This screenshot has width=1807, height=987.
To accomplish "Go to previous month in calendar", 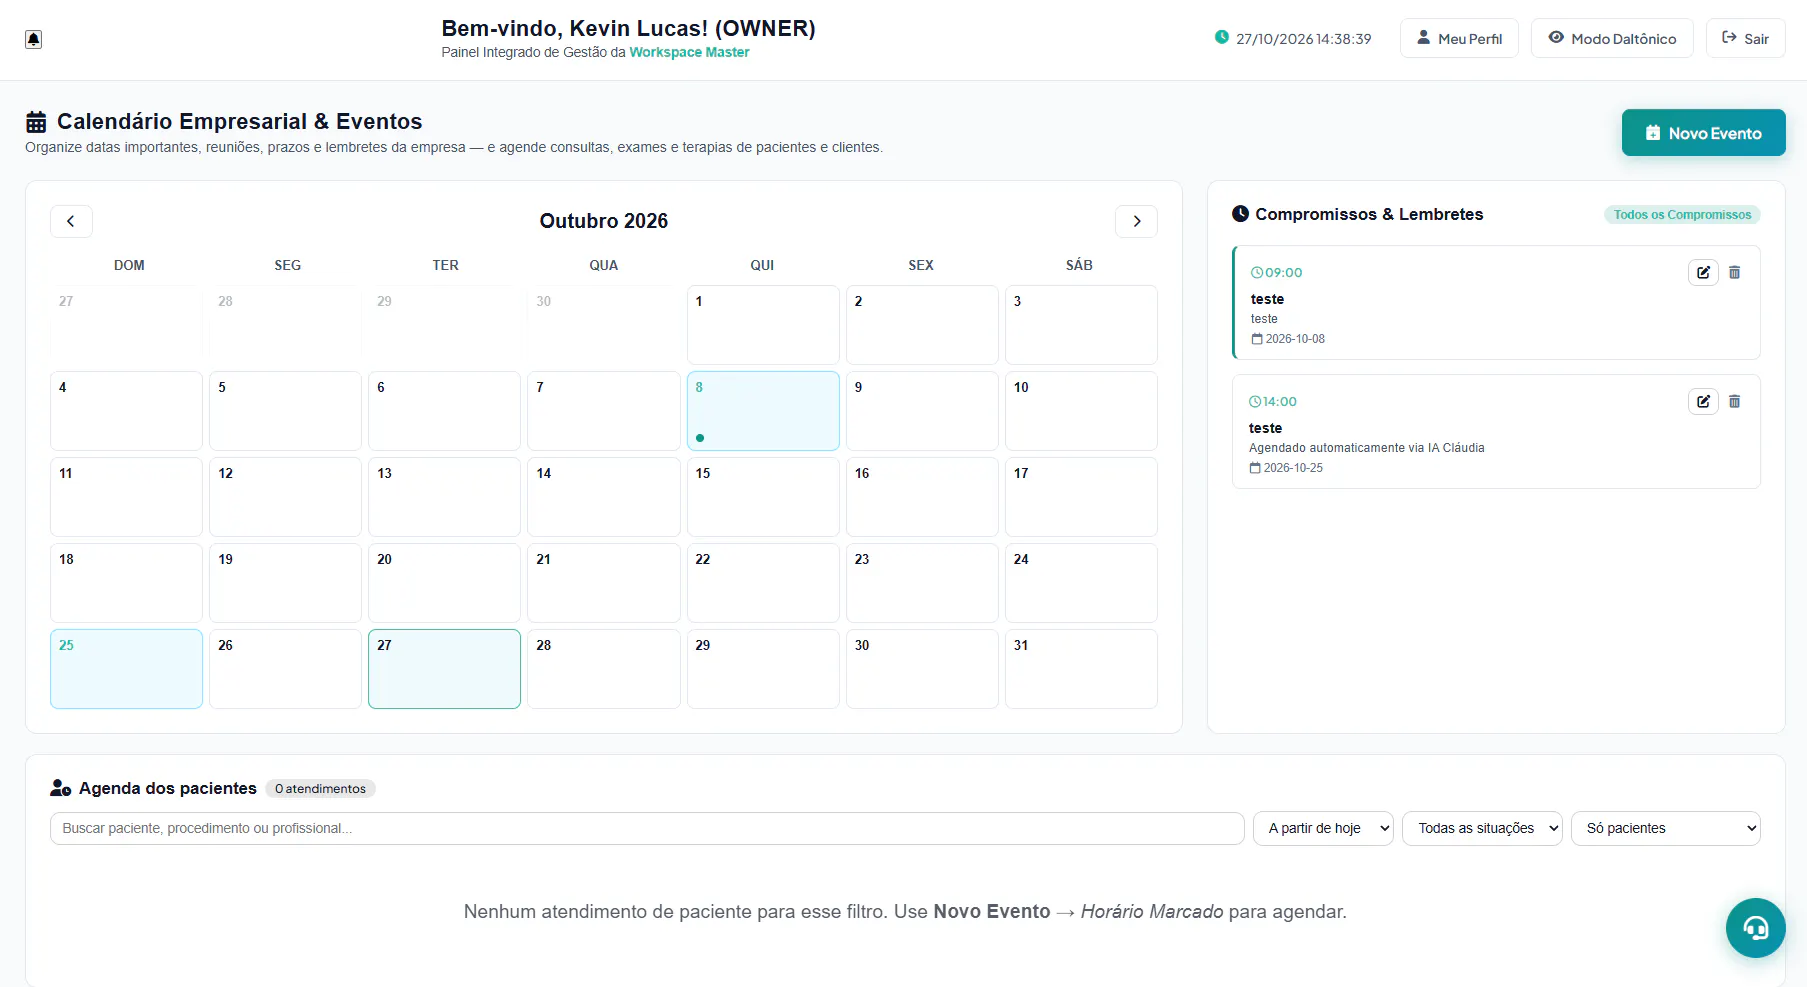I will [x=71, y=221].
